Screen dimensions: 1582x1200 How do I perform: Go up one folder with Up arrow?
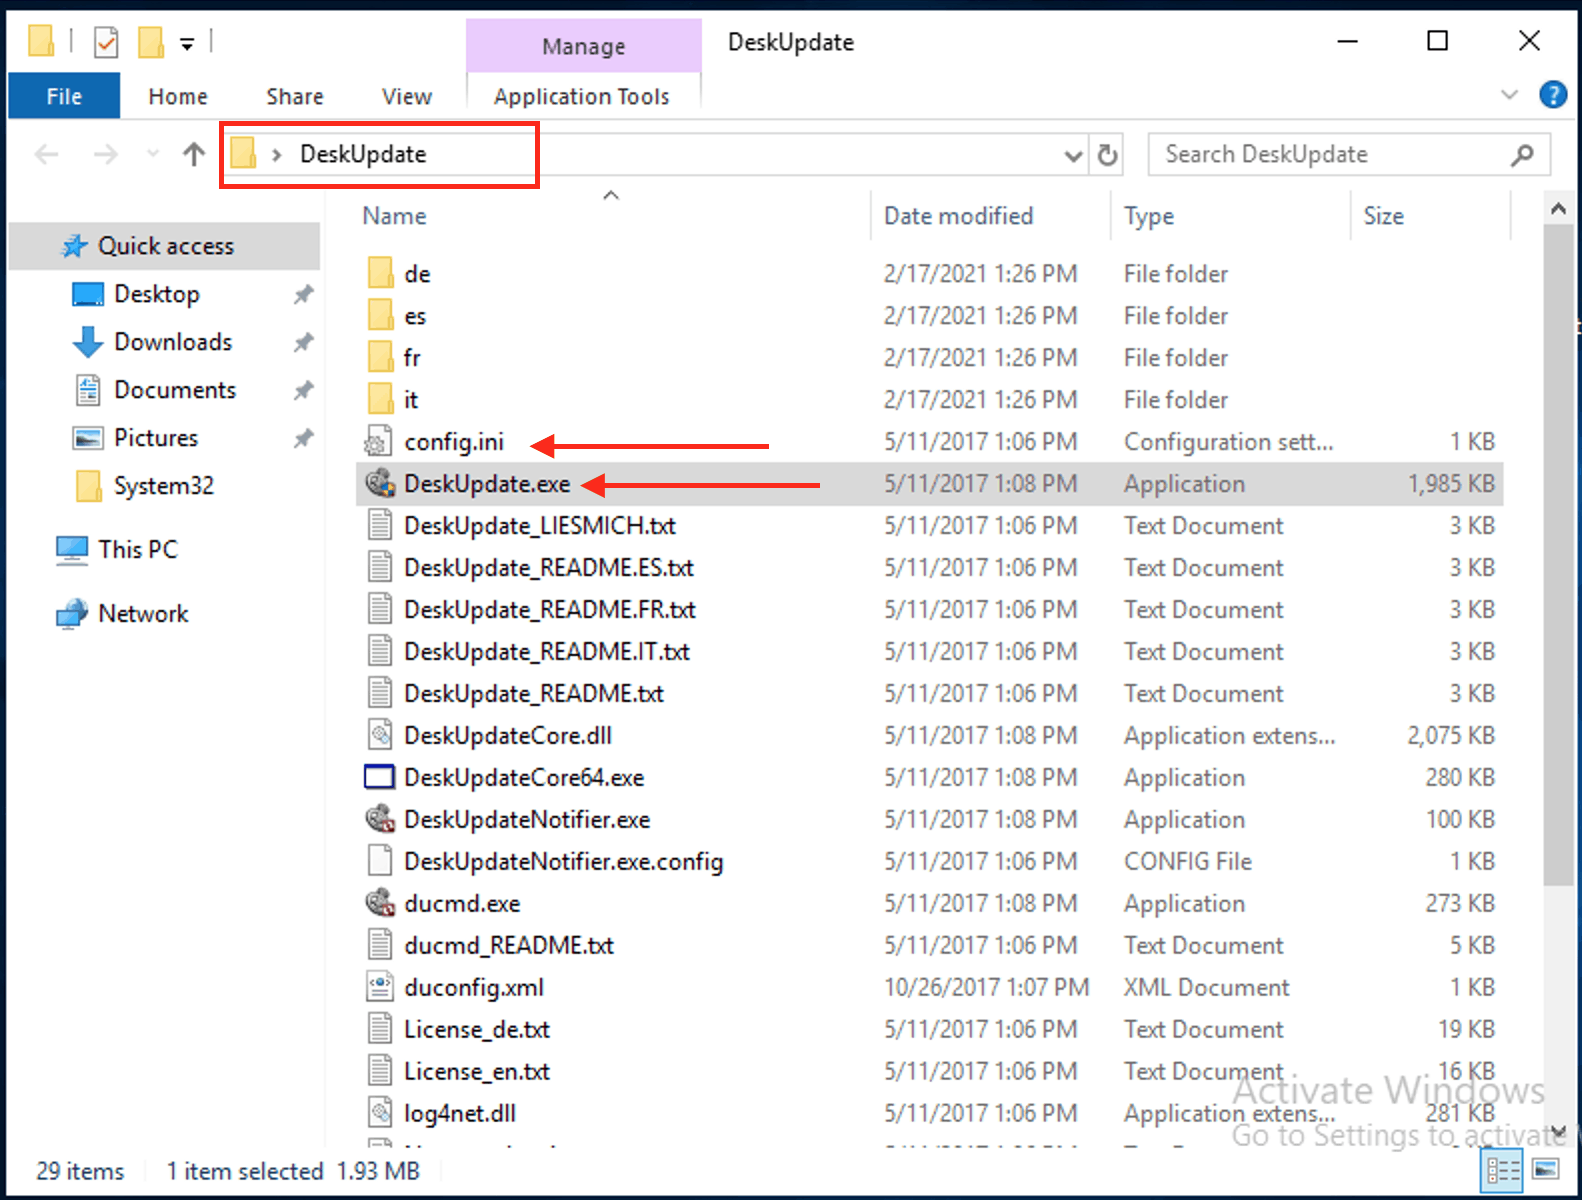click(194, 154)
